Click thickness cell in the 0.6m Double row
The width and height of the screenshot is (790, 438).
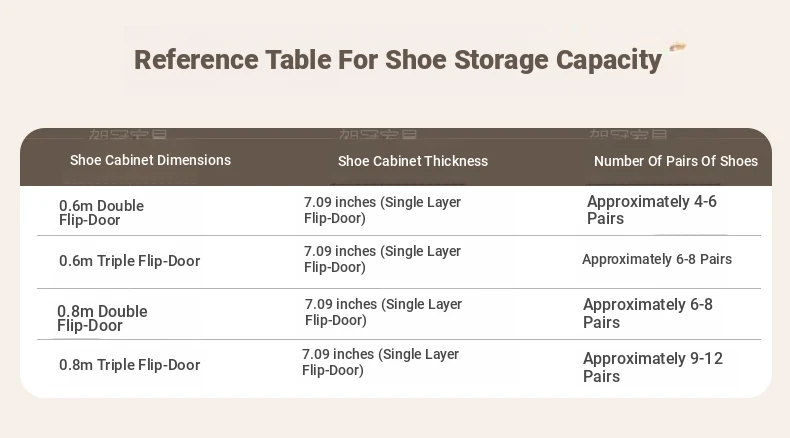[382, 210]
